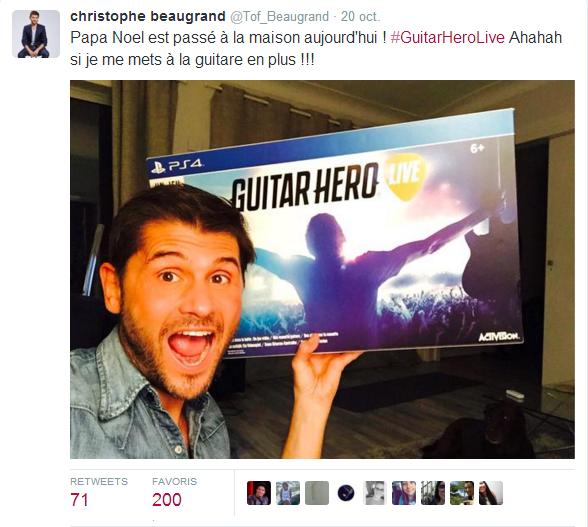View the list behind the FAVORIS label
The image size is (588, 527).
click(x=174, y=482)
